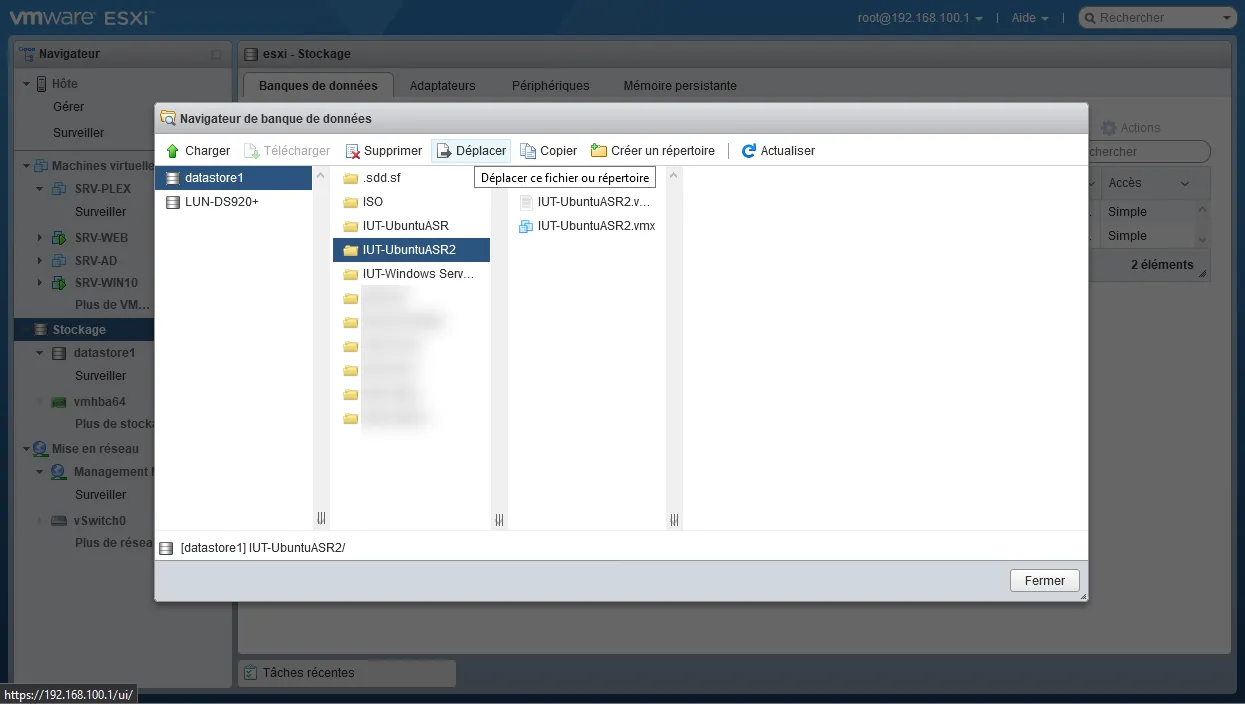The width and height of the screenshot is (1245, 704).
Task: Open the root@192.168.100.1 user dropdown
Action: (x=920, y=18)
